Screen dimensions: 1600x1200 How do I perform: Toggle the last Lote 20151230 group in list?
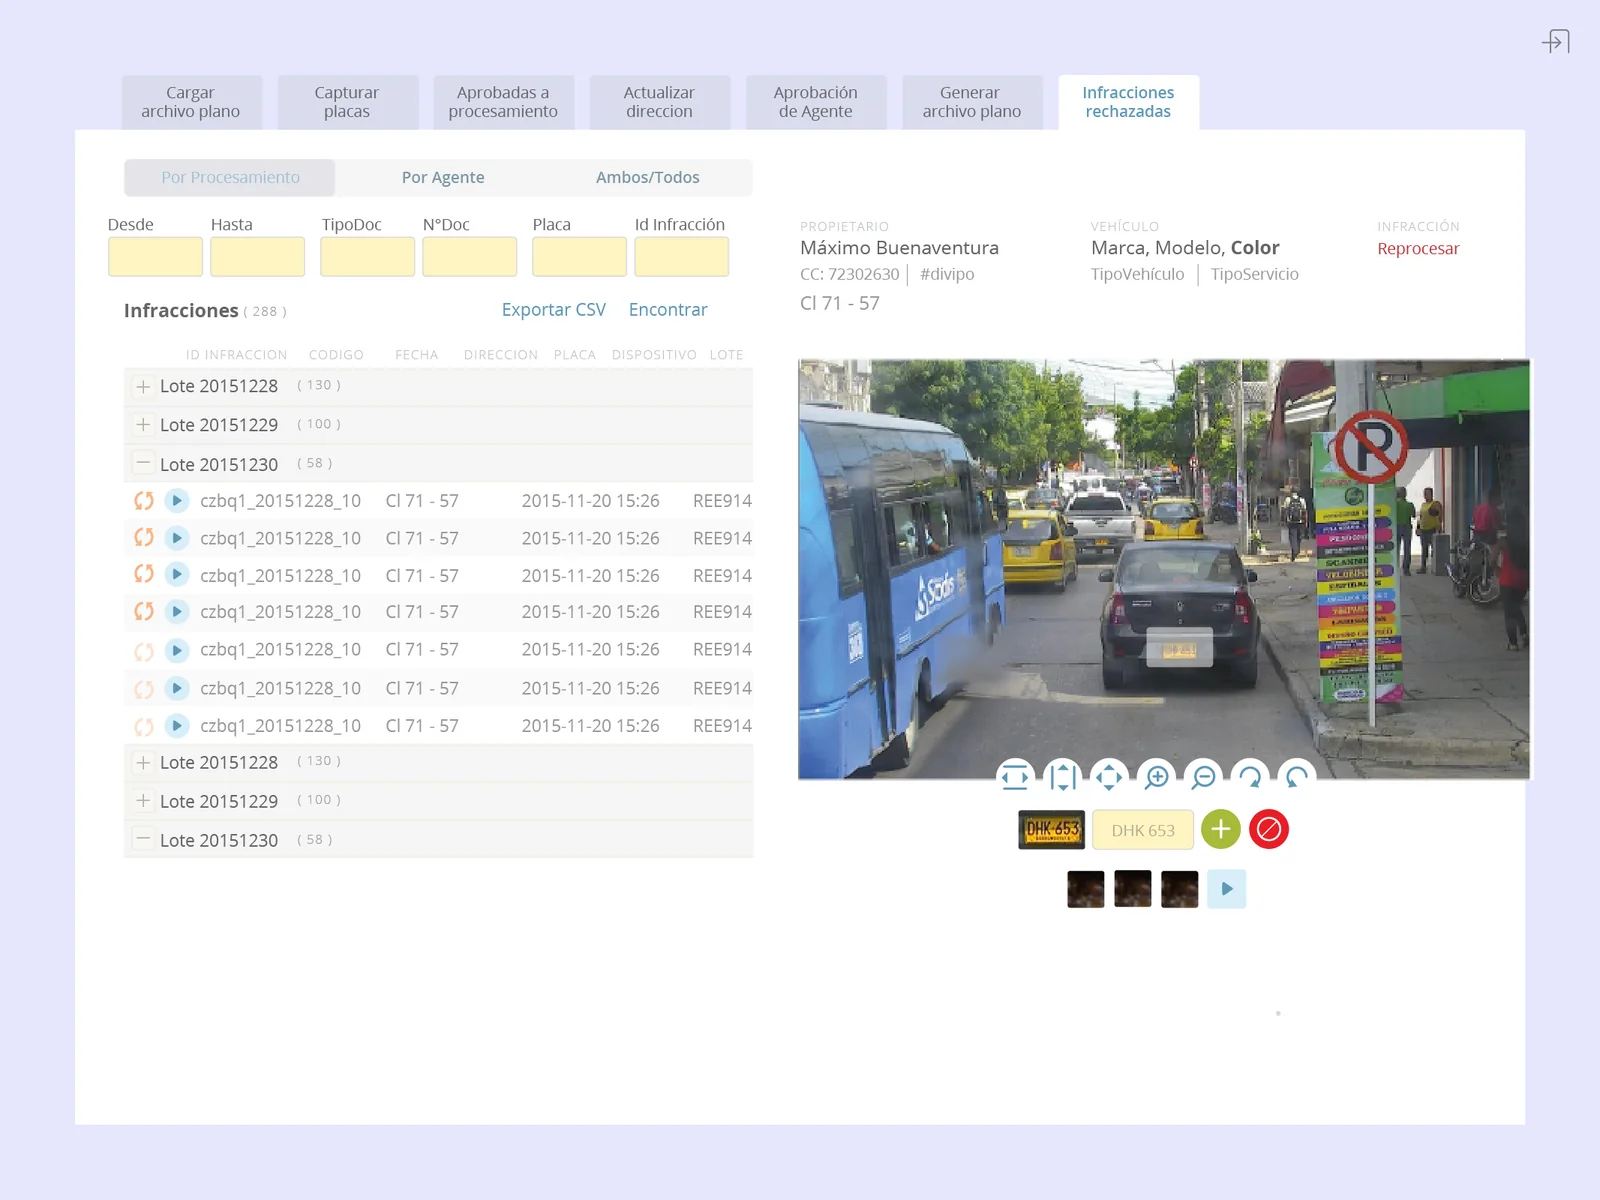coord(143,840)
